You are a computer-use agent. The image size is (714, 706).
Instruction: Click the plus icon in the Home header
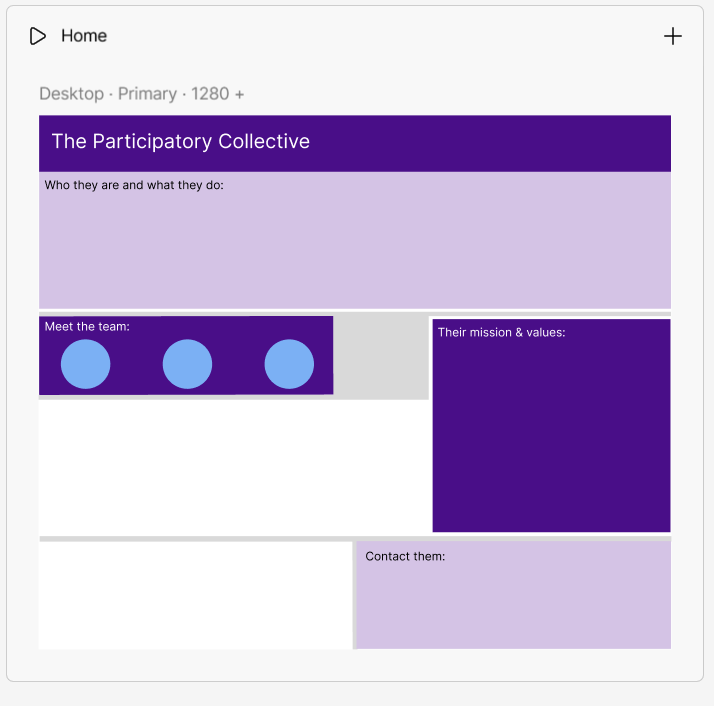[673, 36]
